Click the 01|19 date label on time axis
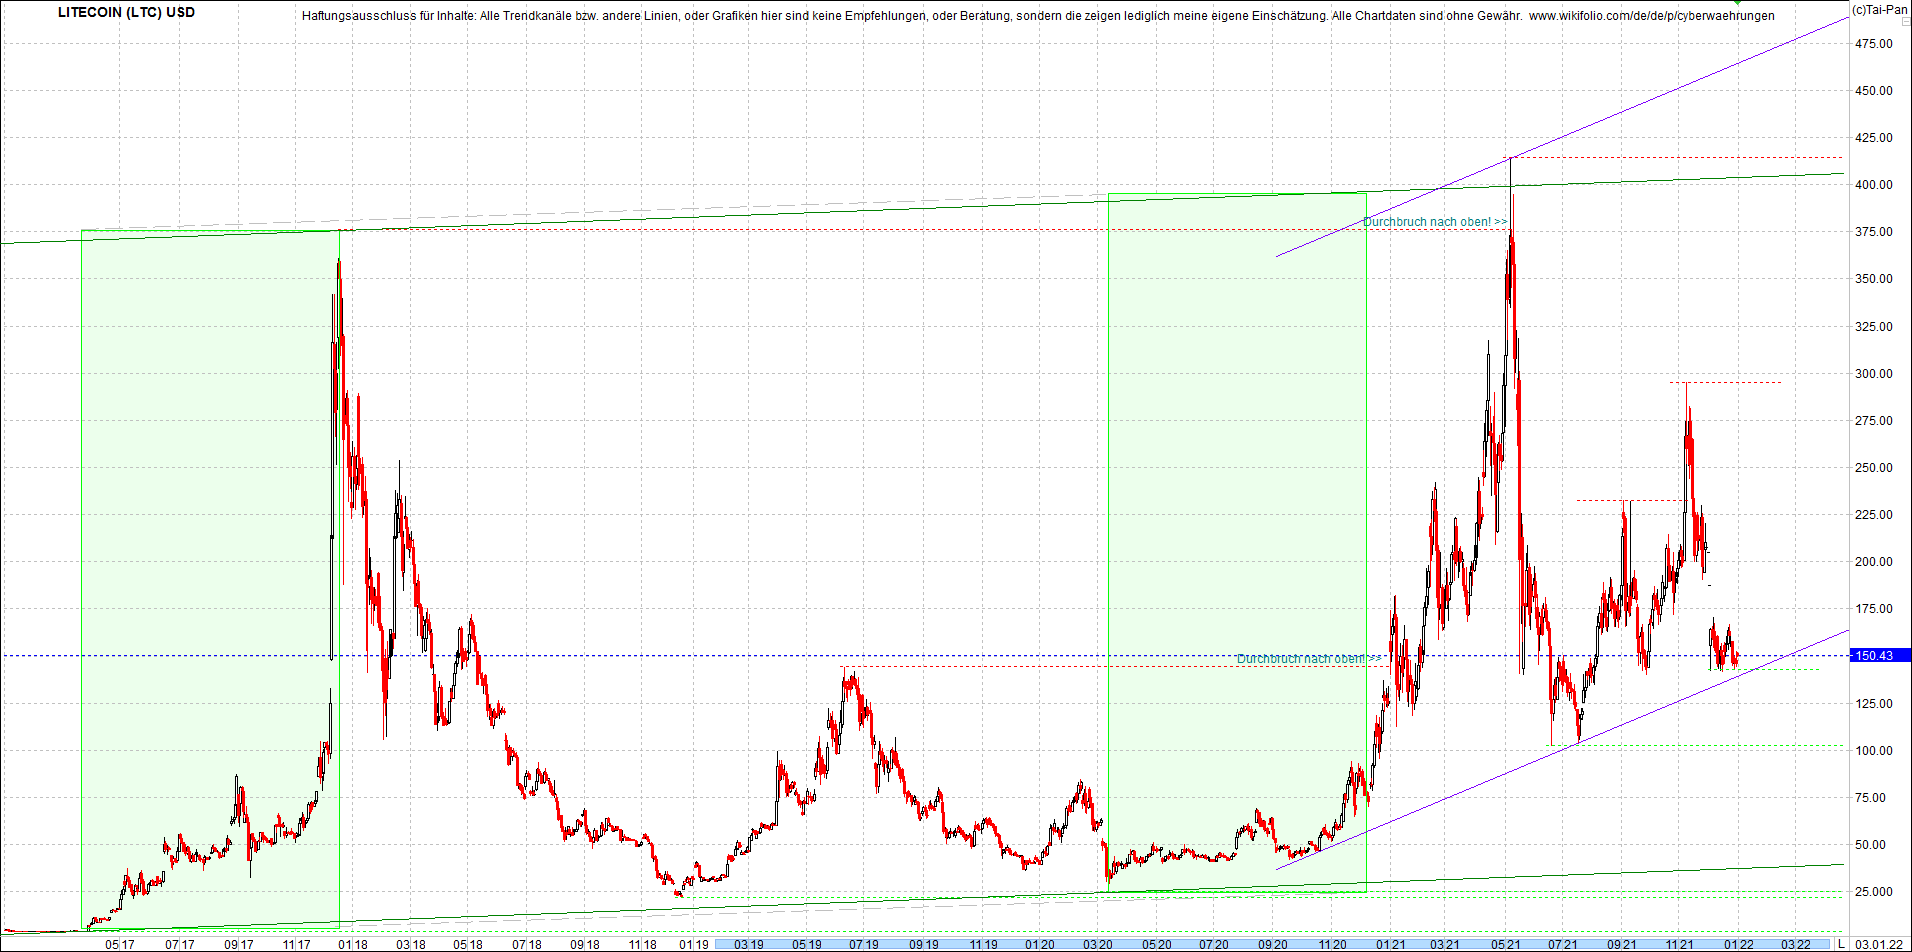The width and height of the screenshot is (1912, 952). pos(693,944)
